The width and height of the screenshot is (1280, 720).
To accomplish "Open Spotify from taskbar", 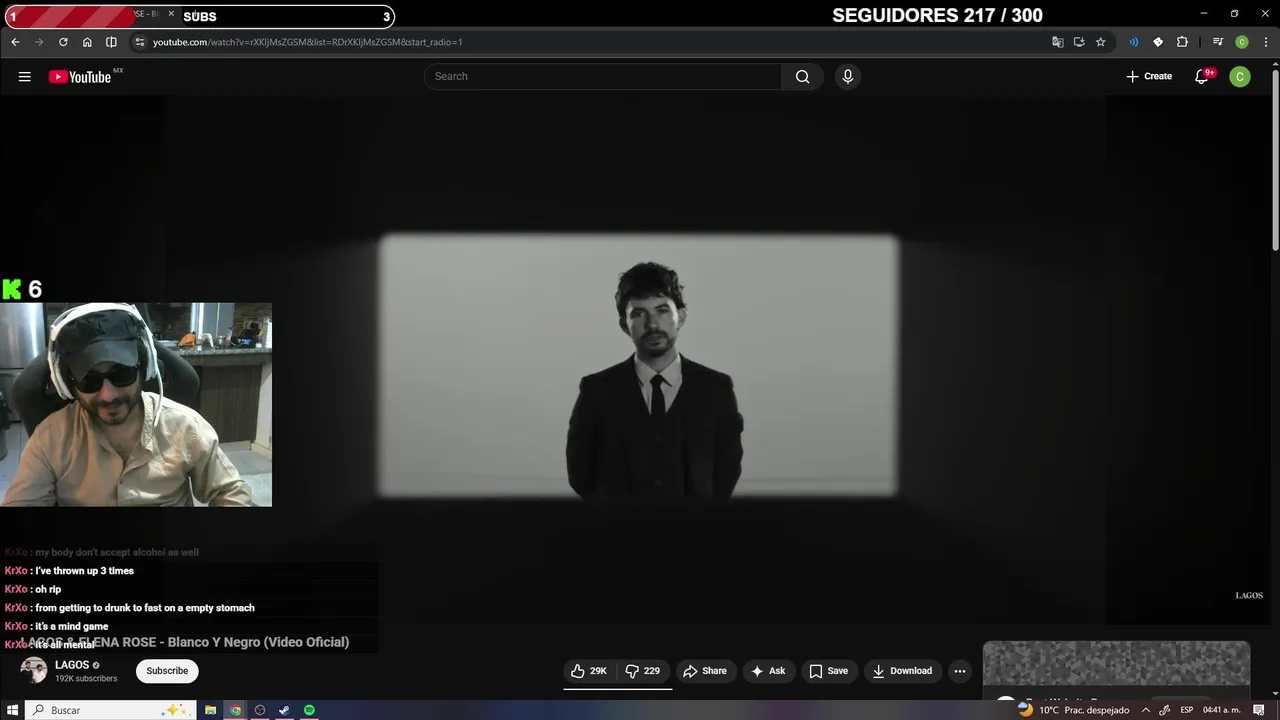I will click(x=309, y=710).
